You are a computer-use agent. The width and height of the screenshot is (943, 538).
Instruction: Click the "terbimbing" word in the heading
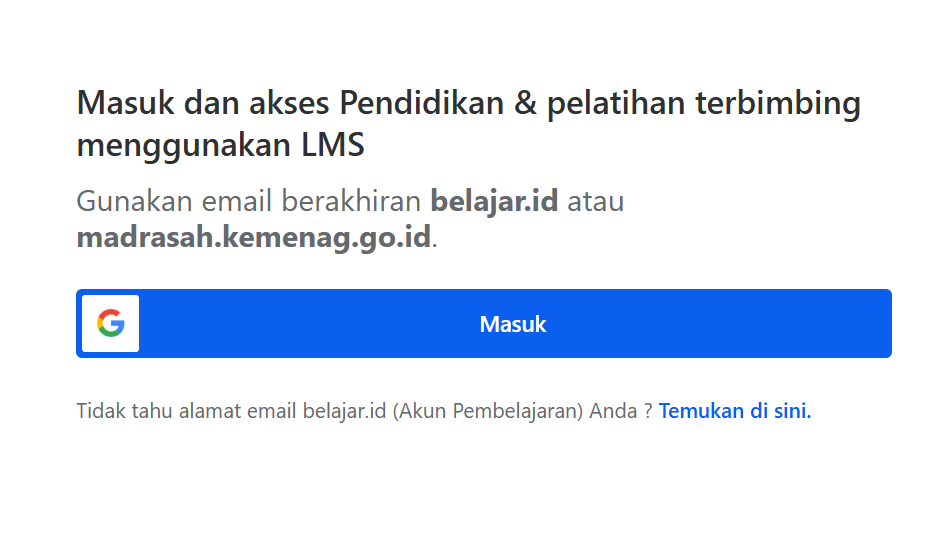(x=777, y=103)
